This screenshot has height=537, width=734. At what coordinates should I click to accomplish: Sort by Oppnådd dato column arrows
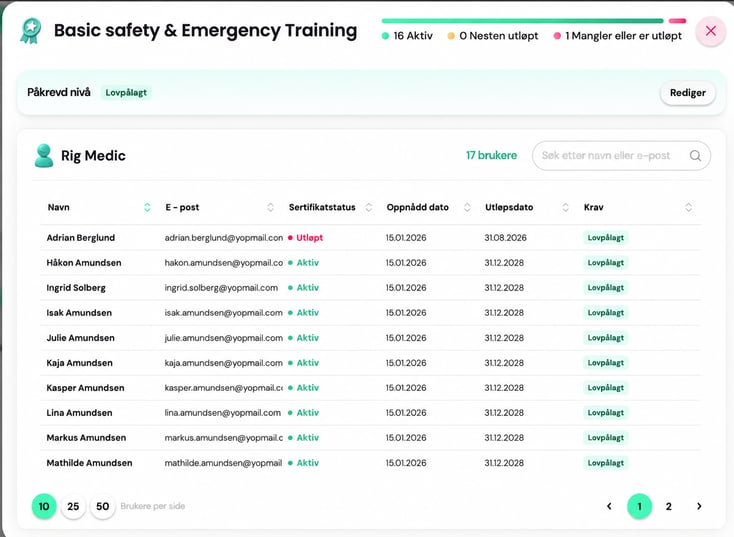click(x=467, y=207)
